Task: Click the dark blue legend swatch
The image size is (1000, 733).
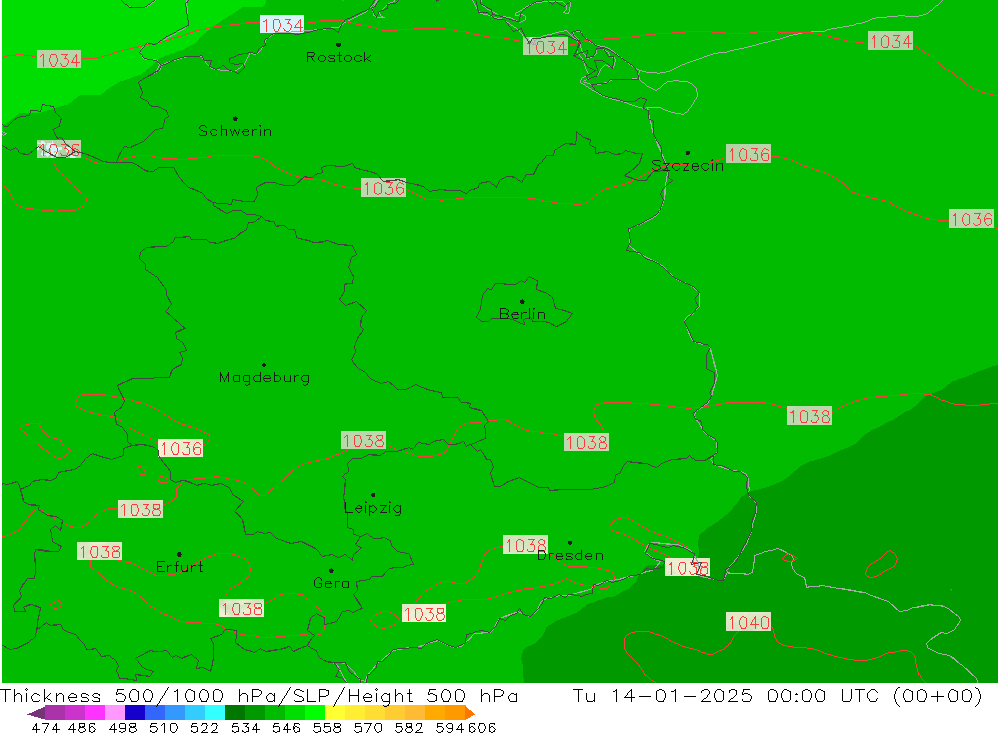Action: point(135,713)
